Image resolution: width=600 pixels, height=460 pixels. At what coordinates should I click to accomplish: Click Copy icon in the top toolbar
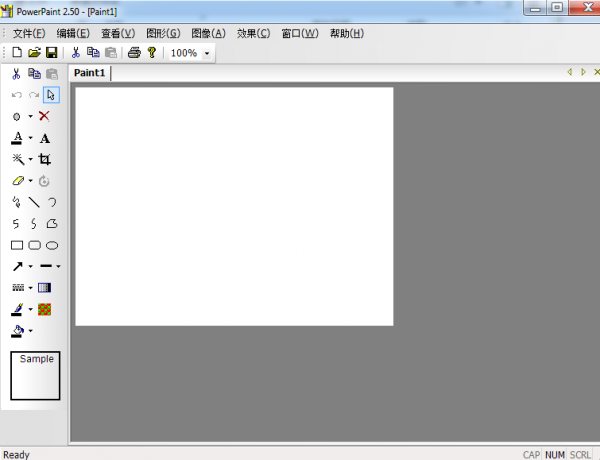coord(93,52)
